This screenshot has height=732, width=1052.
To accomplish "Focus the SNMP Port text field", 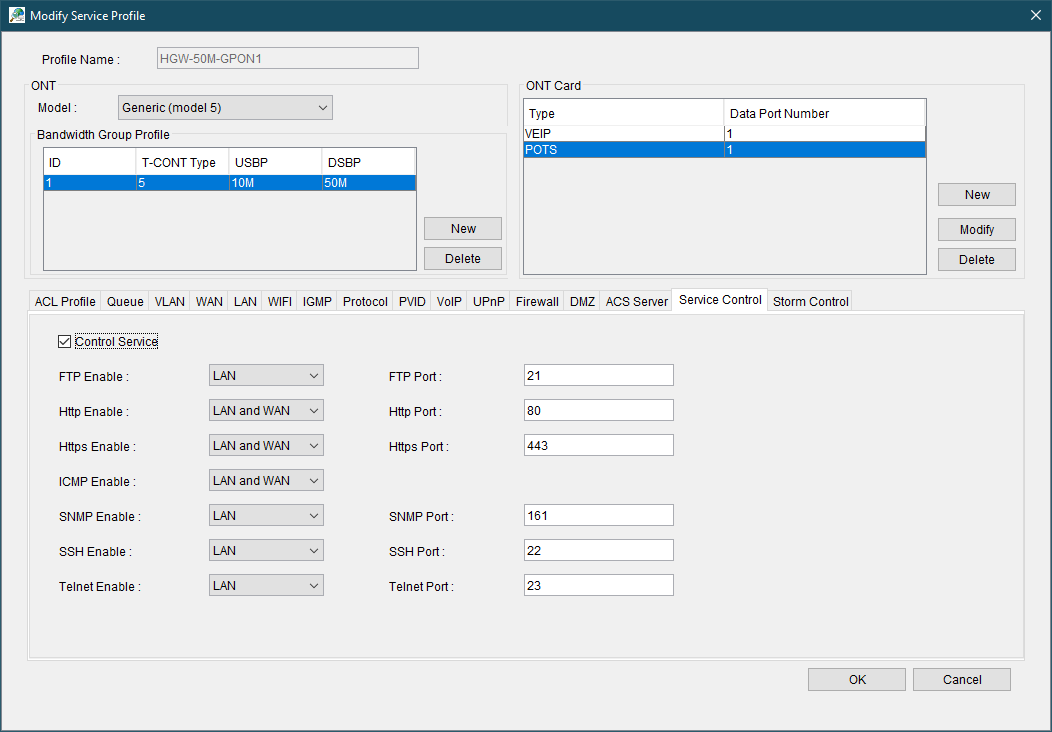I will point(598,516).
